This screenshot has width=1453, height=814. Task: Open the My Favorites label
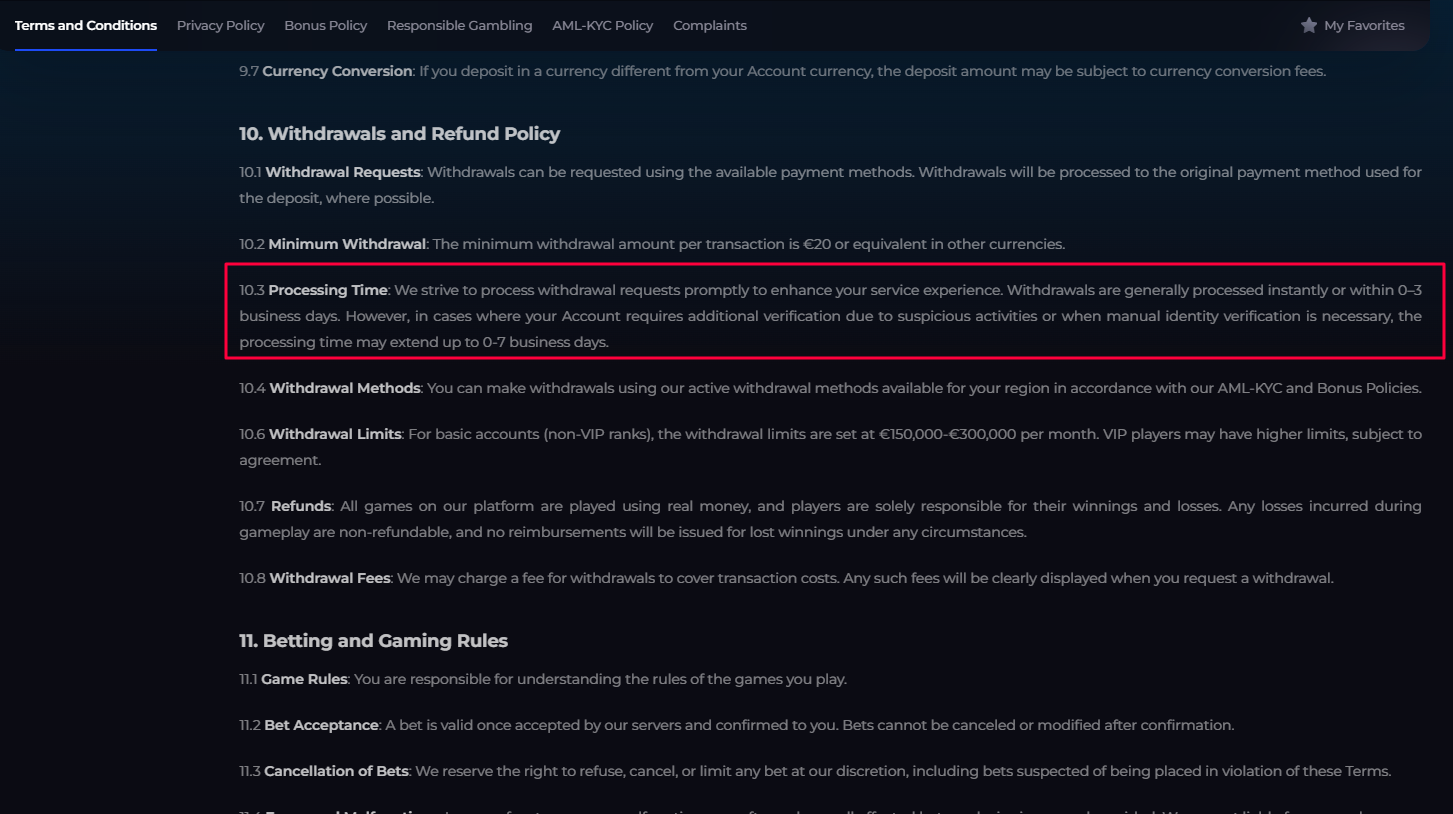click(1364, 26)
